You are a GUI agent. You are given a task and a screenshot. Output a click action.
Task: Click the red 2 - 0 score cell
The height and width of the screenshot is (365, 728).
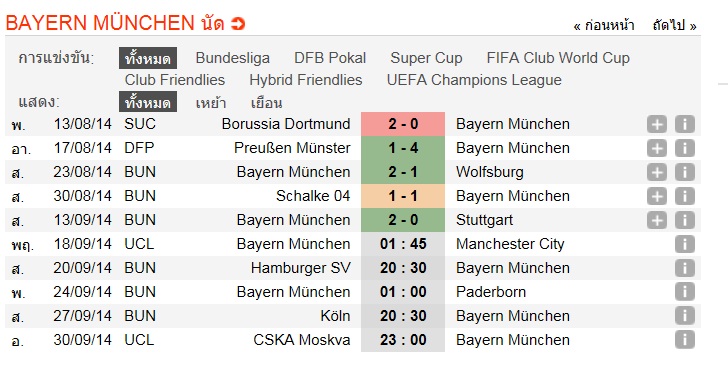pyautogui.click(x=403, y=124)
